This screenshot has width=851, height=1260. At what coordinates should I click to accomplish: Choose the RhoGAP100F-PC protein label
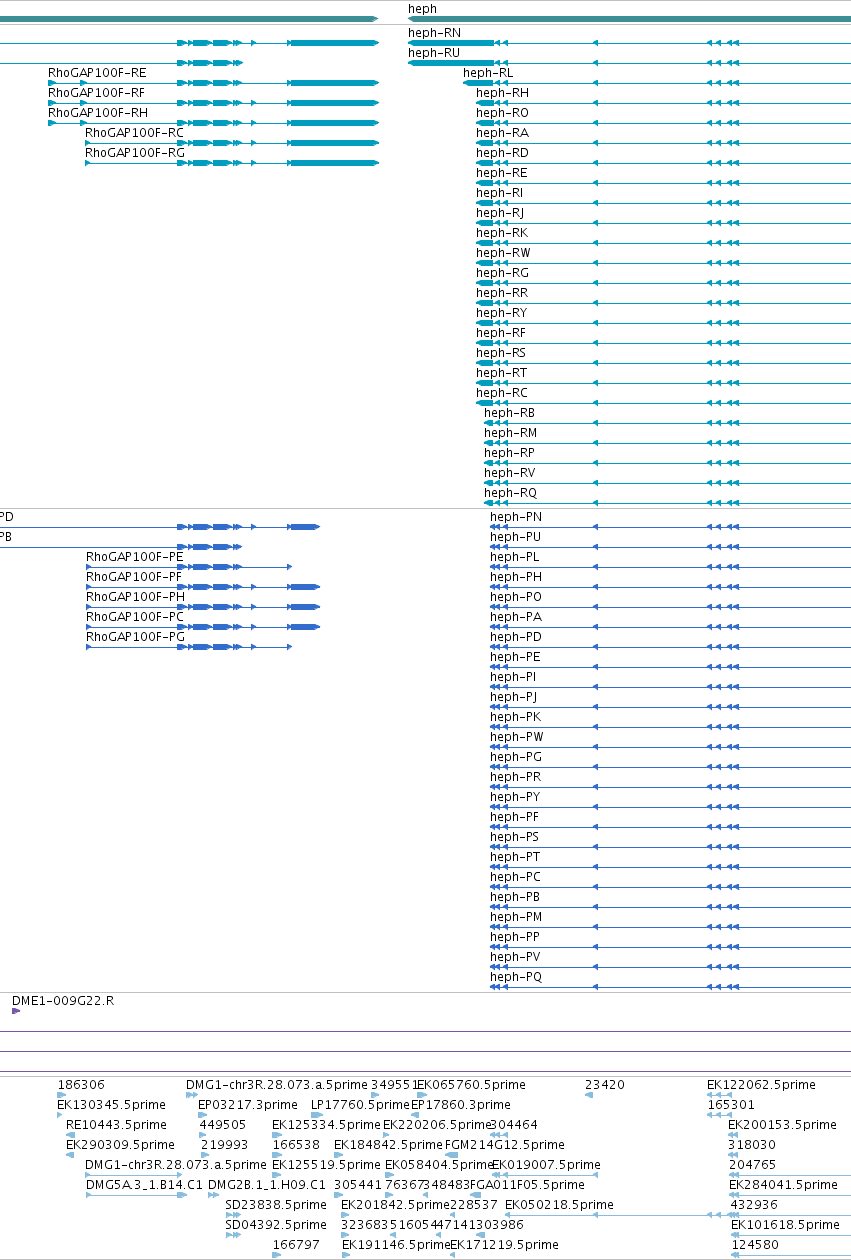[135, 617]
